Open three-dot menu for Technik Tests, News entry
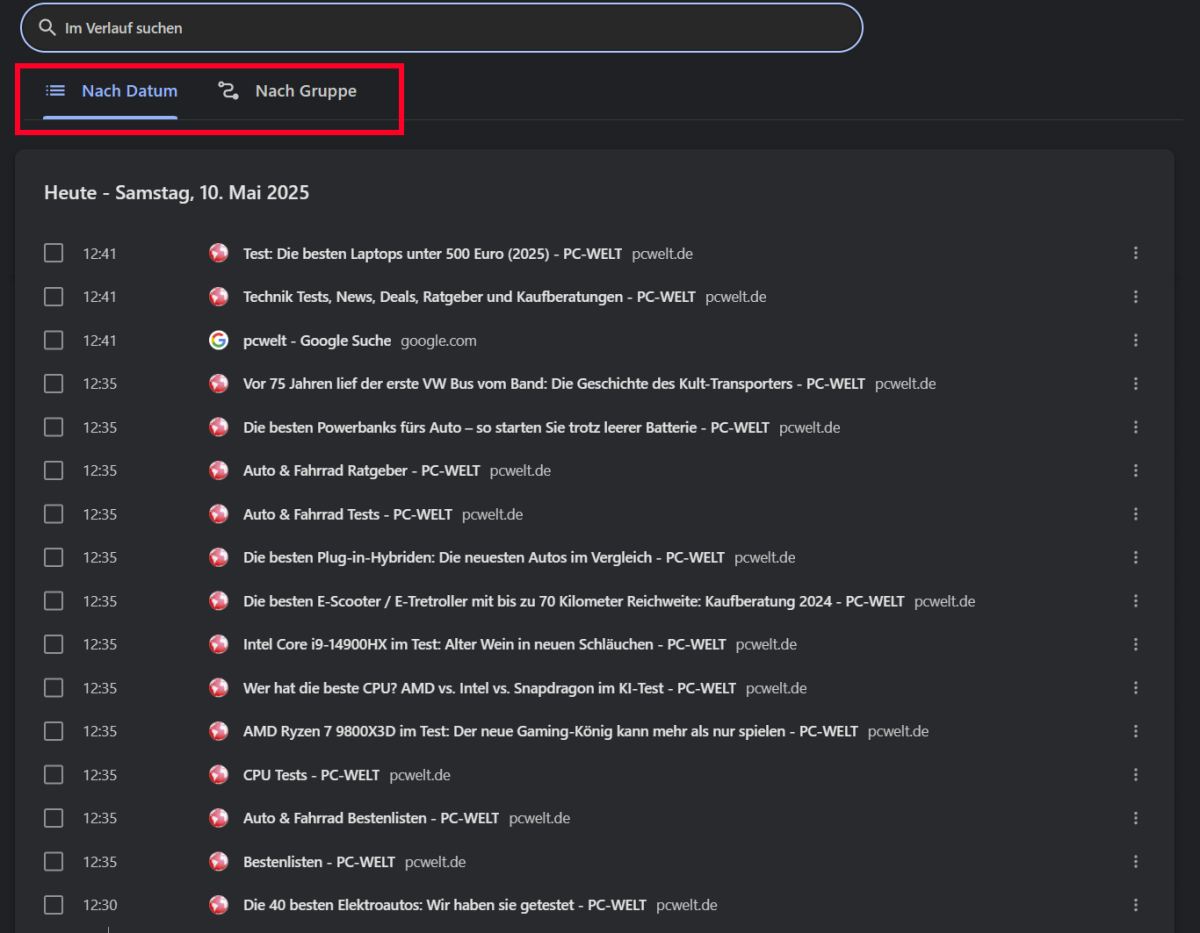Screen dimensions: 1200x933 tap(1135, 297)
